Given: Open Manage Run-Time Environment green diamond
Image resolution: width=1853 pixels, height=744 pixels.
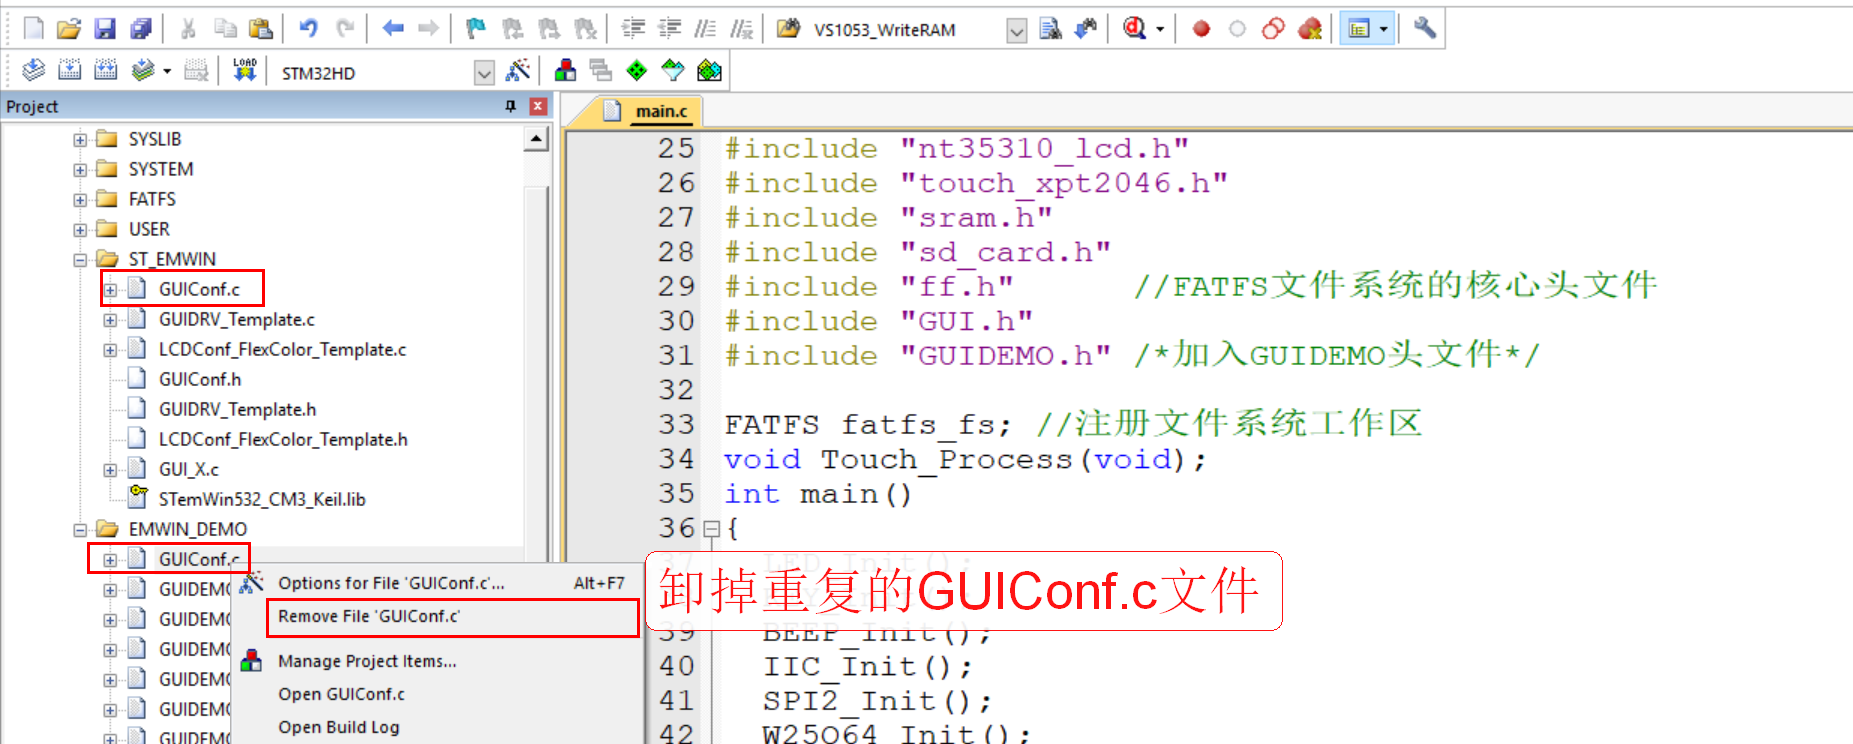Looking at the screenshot, I should click(x=637, y=70).
